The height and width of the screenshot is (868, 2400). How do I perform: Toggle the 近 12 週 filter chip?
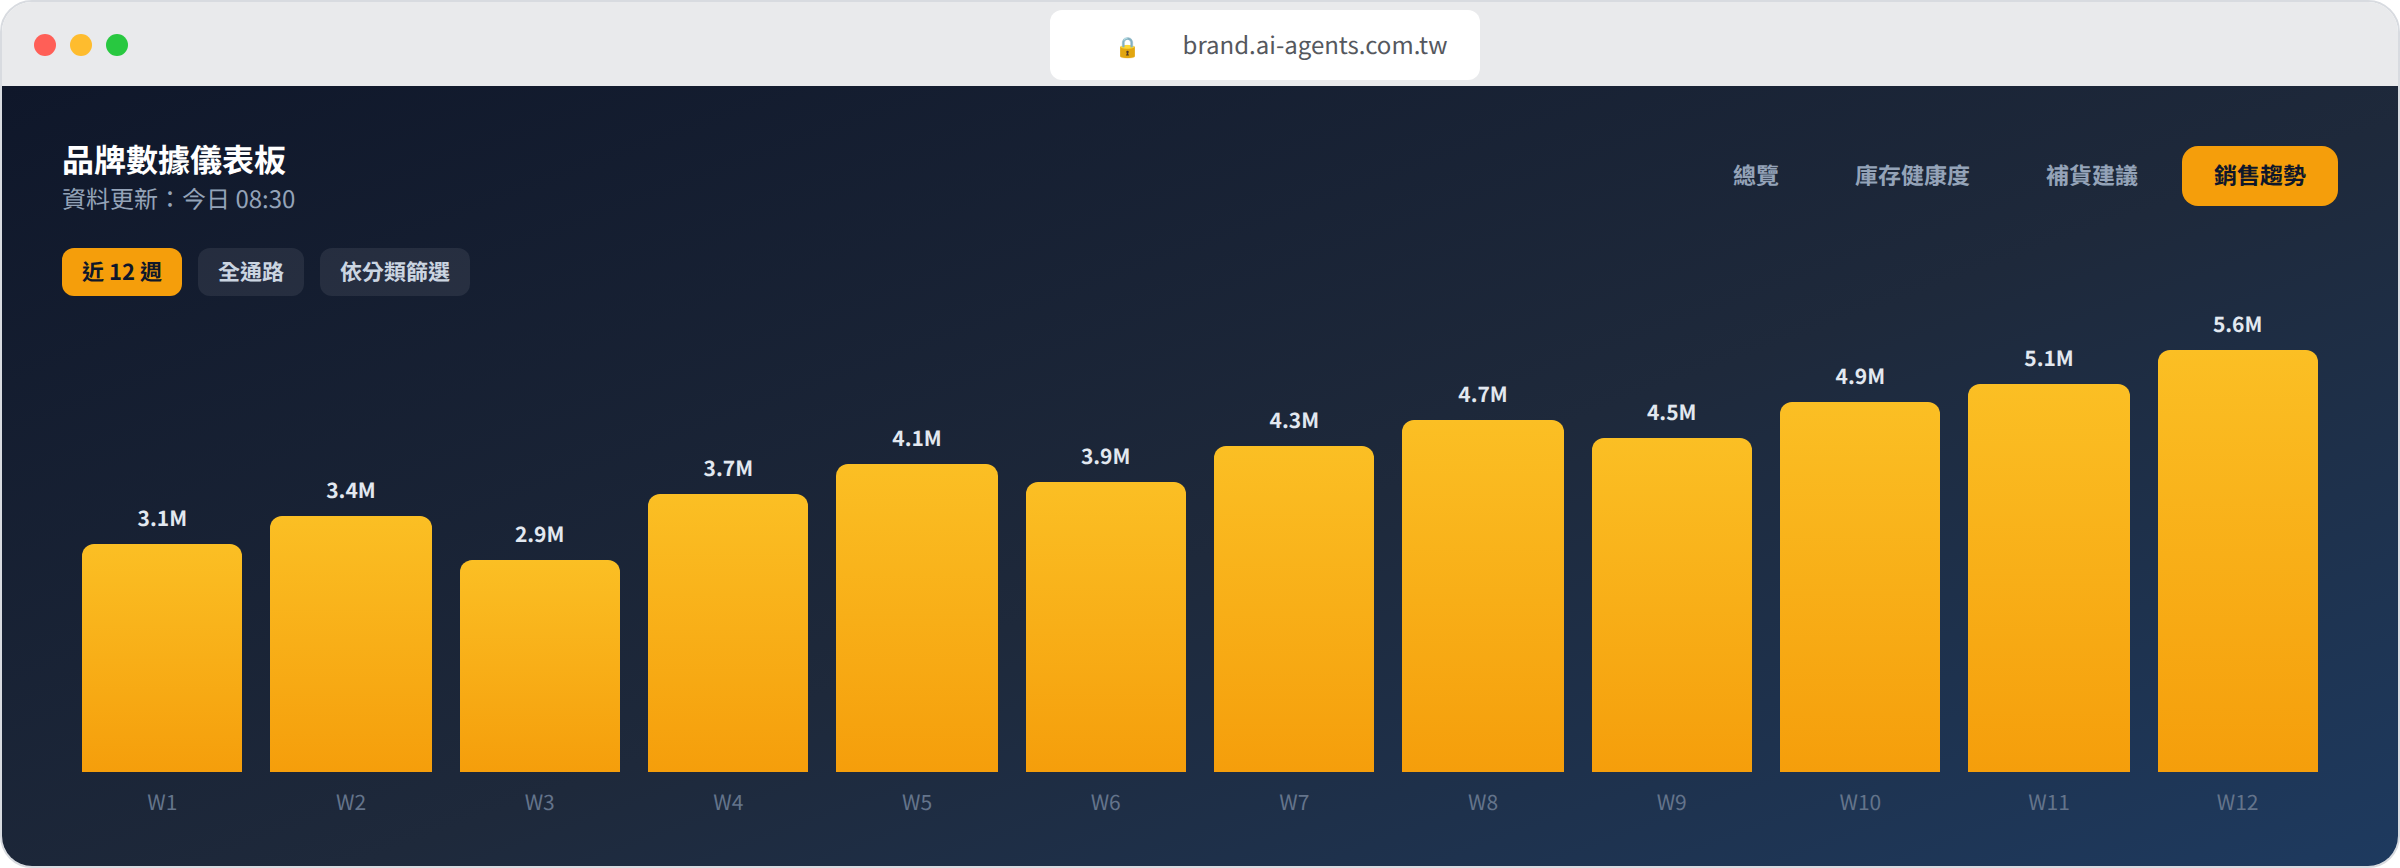(122, 272)
